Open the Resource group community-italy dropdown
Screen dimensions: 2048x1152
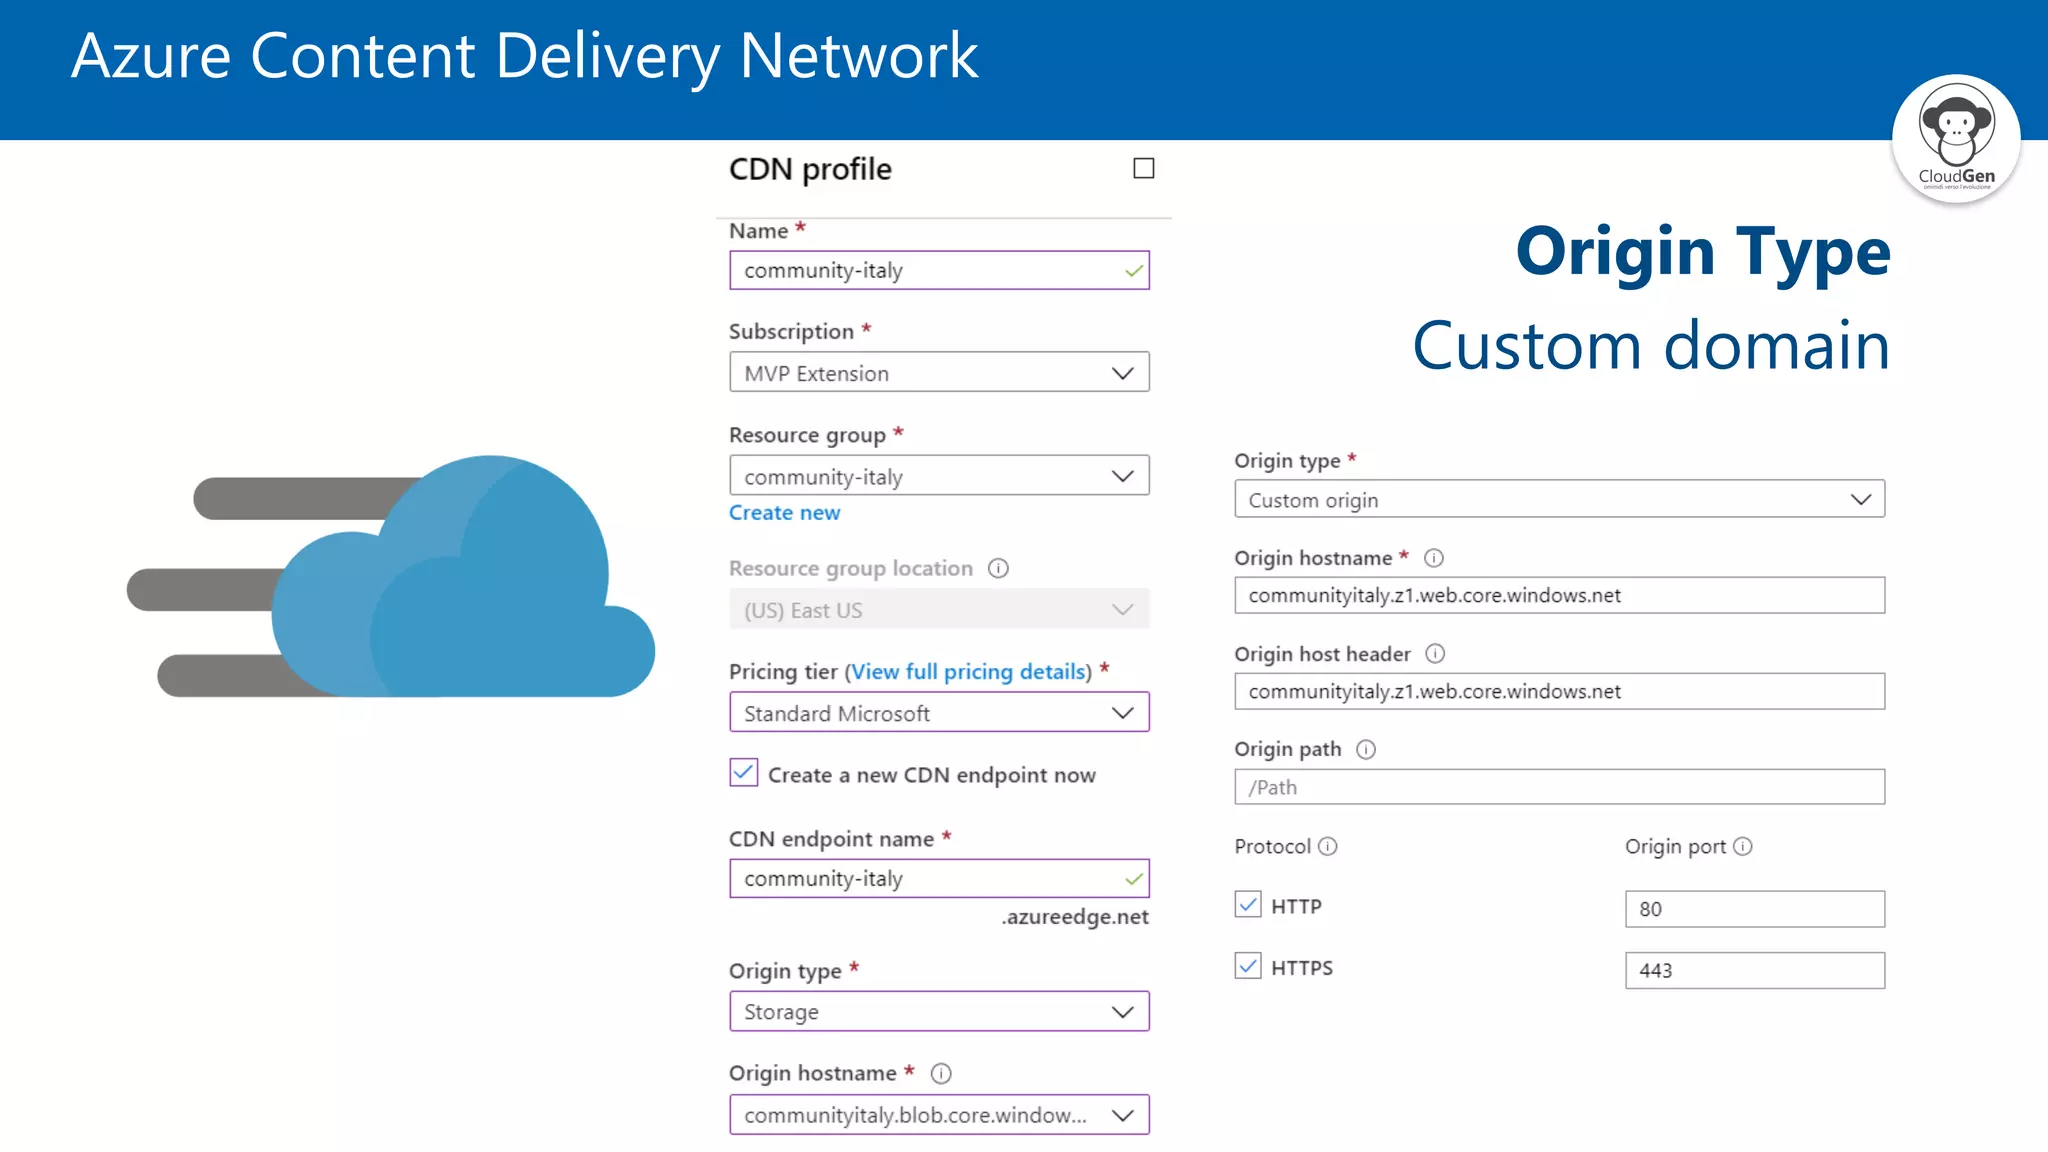(x=939, y=476)
